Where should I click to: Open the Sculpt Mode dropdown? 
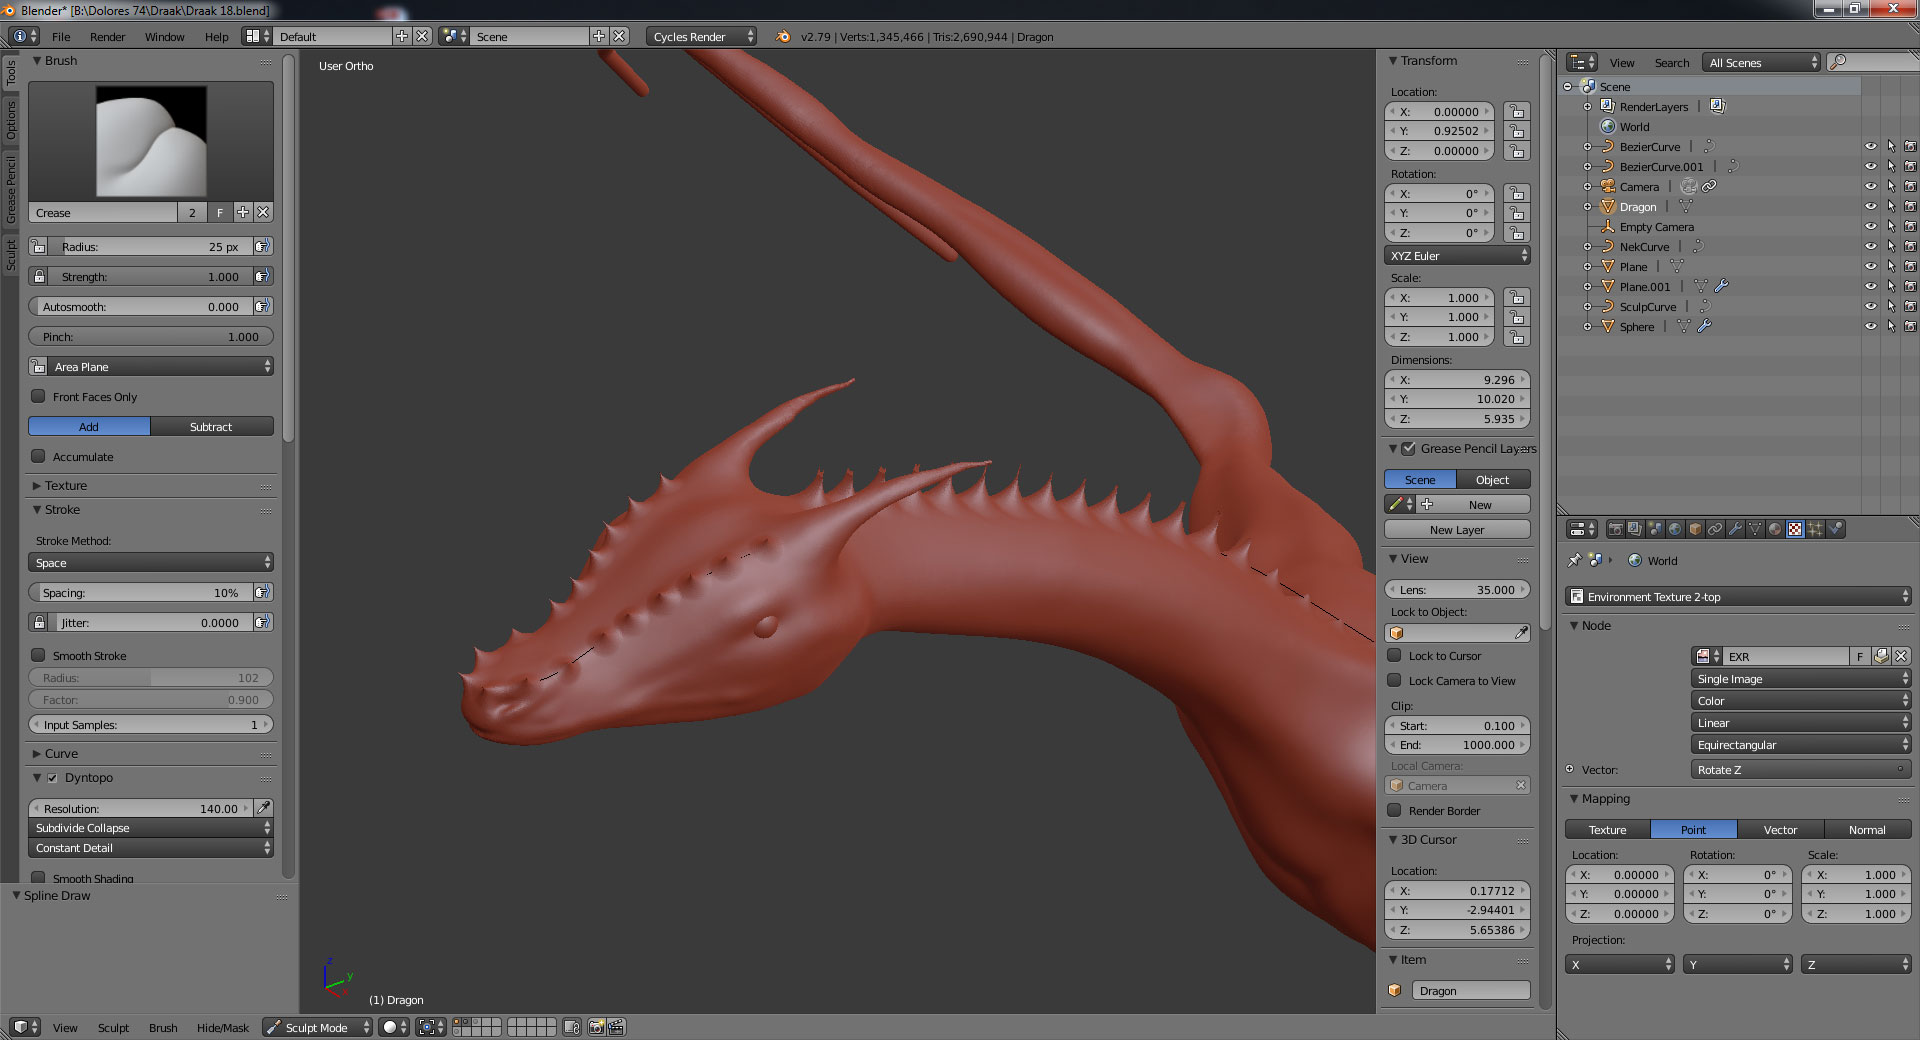click(x=317, y=1027)
